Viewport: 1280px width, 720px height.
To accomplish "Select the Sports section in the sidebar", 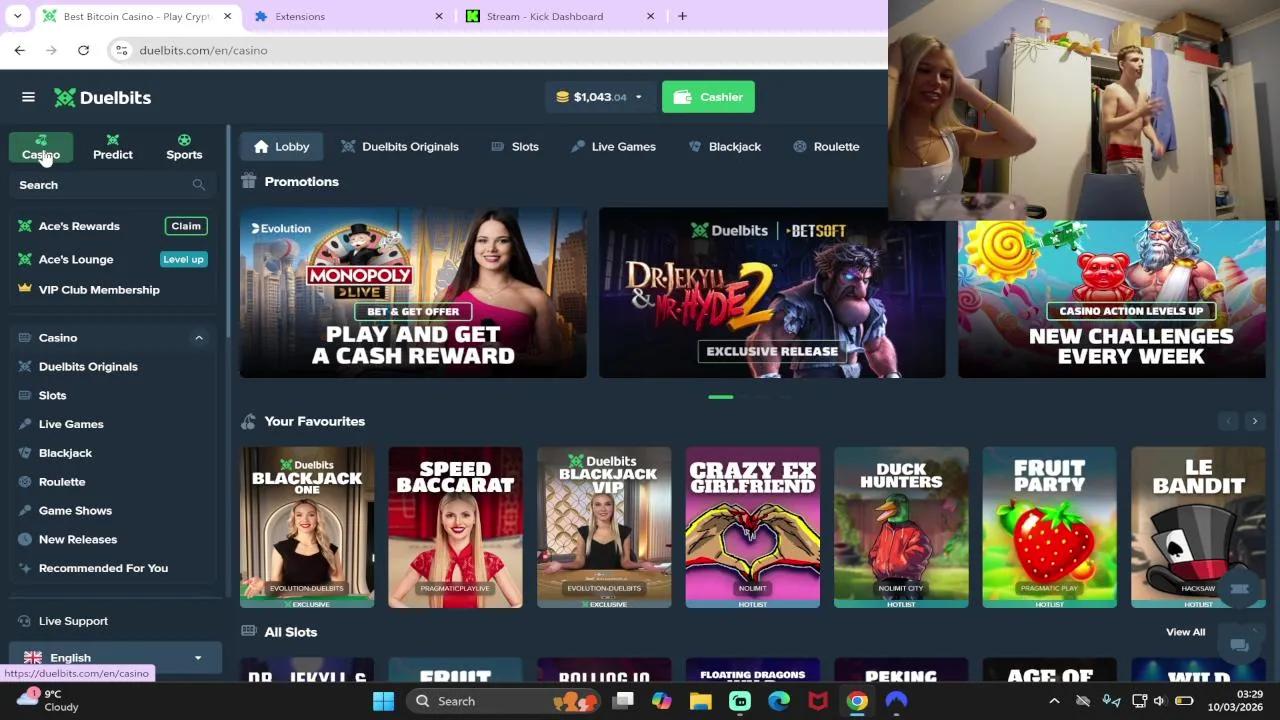I will pyautogui.click(x=184, y=147).
